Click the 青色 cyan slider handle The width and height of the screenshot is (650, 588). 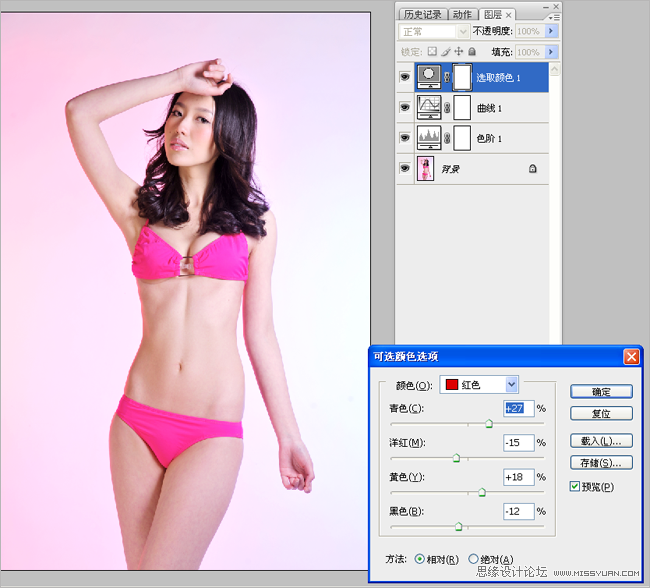[489, 423]
